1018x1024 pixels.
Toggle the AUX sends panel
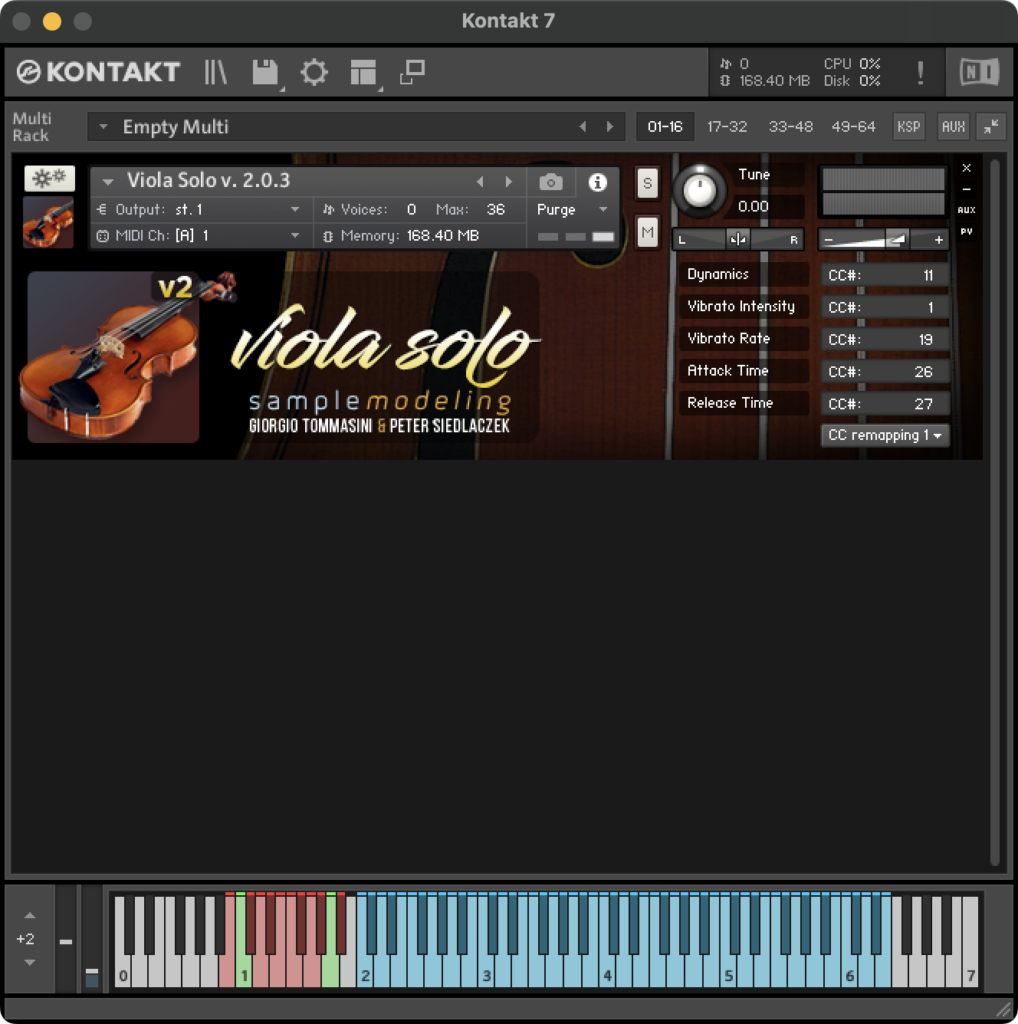pyautogui.click(x=953, y=127)
